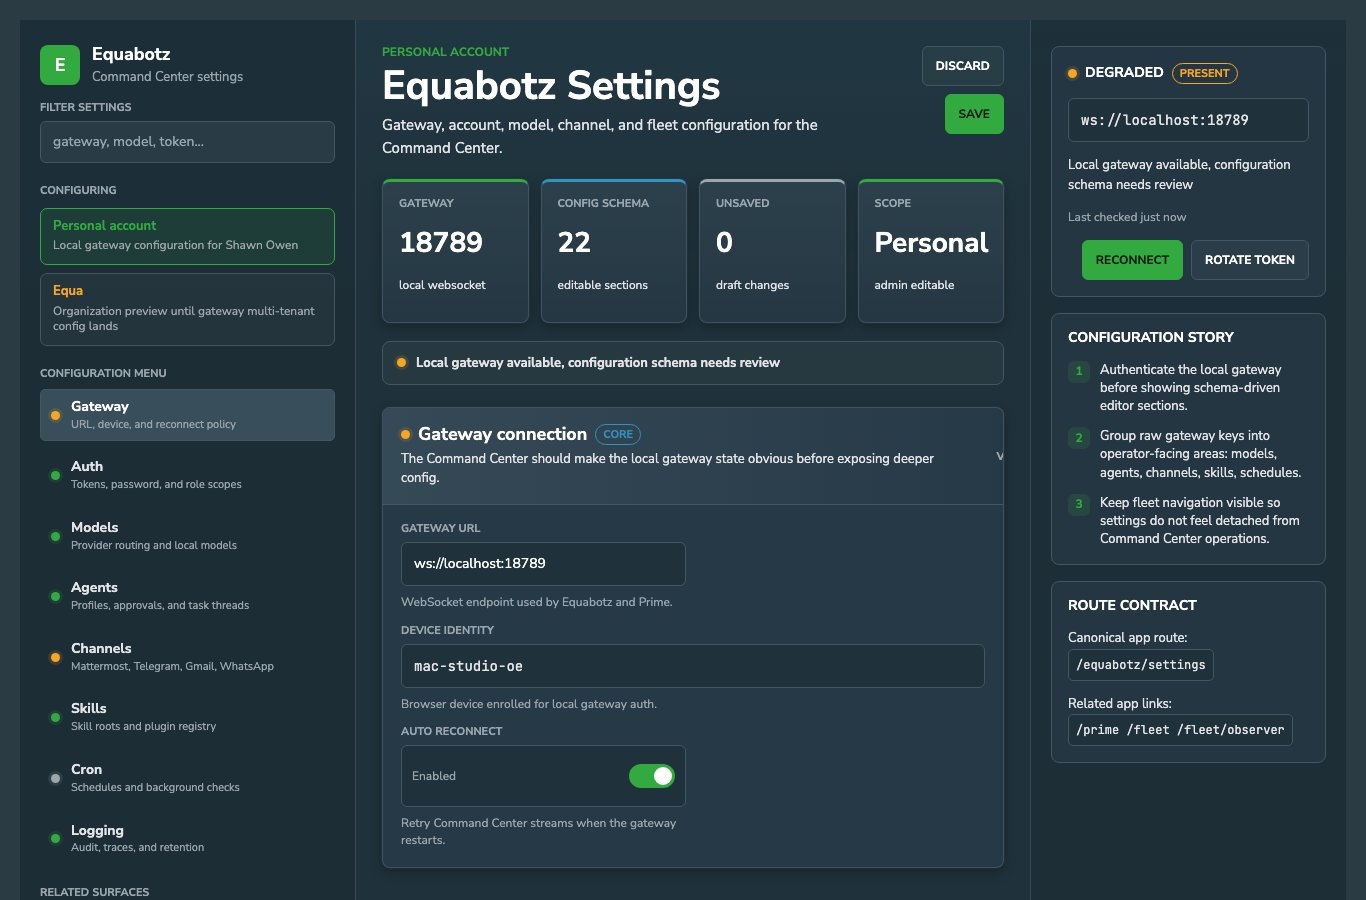The height and width of the screenshot is (900, 1366).
Task: Click the filter settings search field
Action: click(187, 142)
